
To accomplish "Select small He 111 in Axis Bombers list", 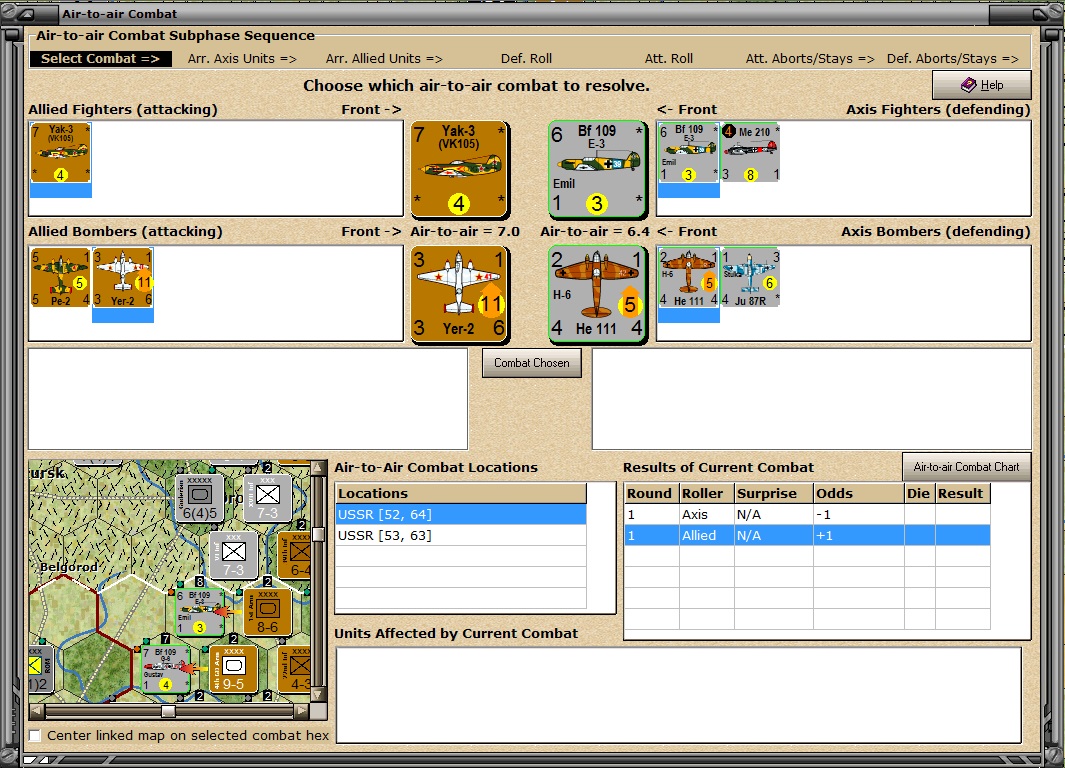I will point(689,278).
